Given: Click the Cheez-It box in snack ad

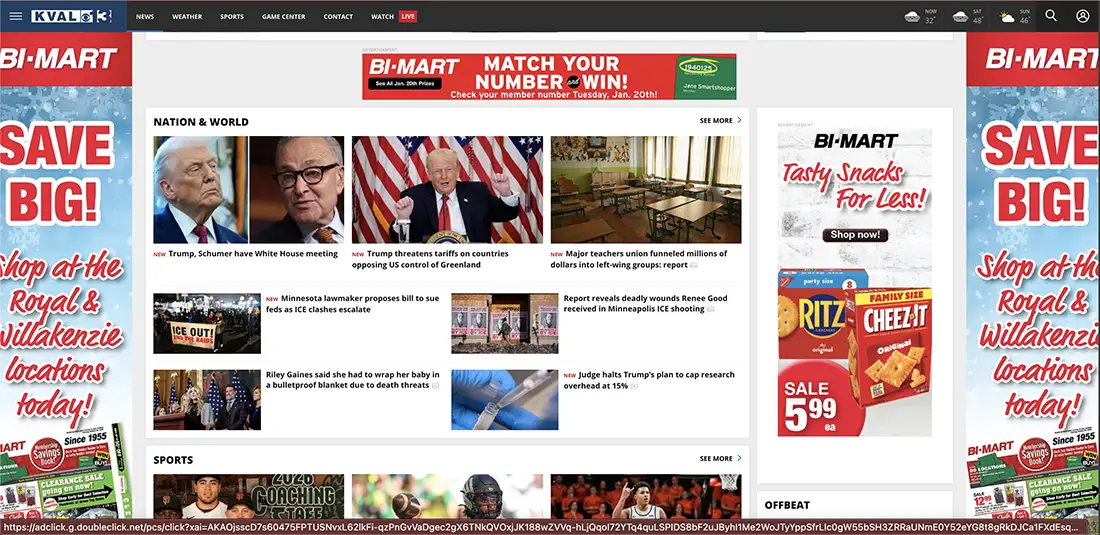Looking at the screenshot, I should [887, 347].
